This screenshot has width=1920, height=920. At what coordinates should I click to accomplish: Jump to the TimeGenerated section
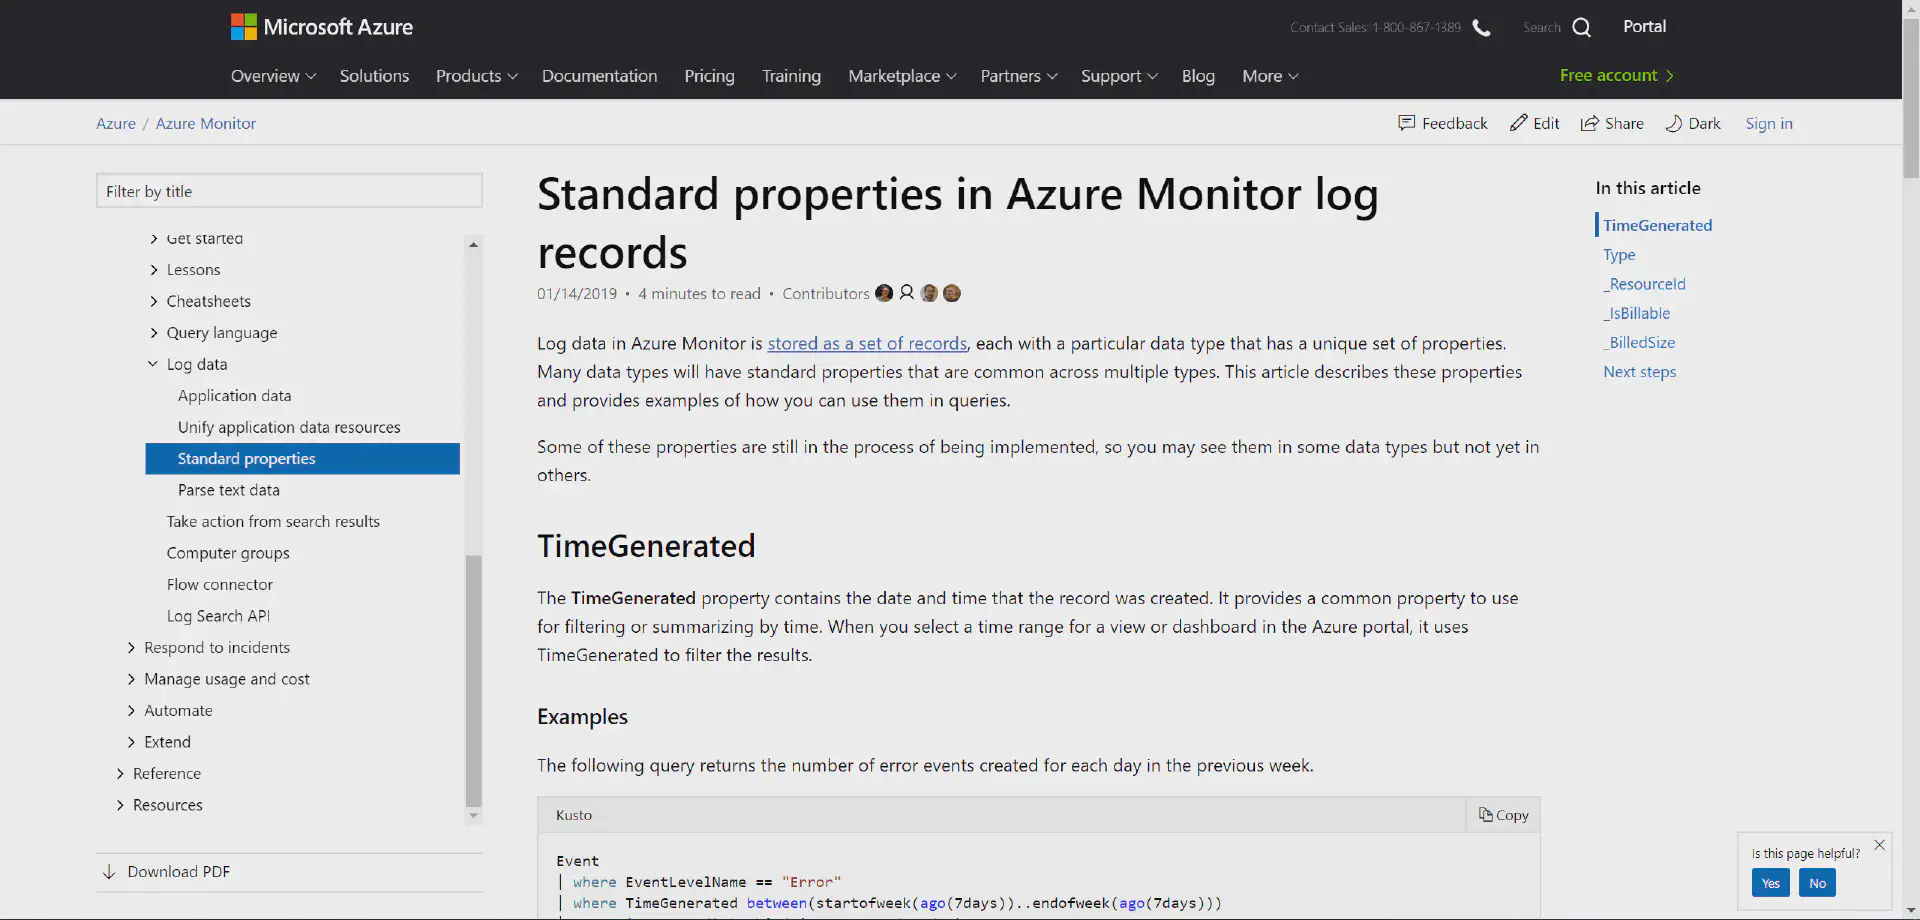coord(1657,225)
